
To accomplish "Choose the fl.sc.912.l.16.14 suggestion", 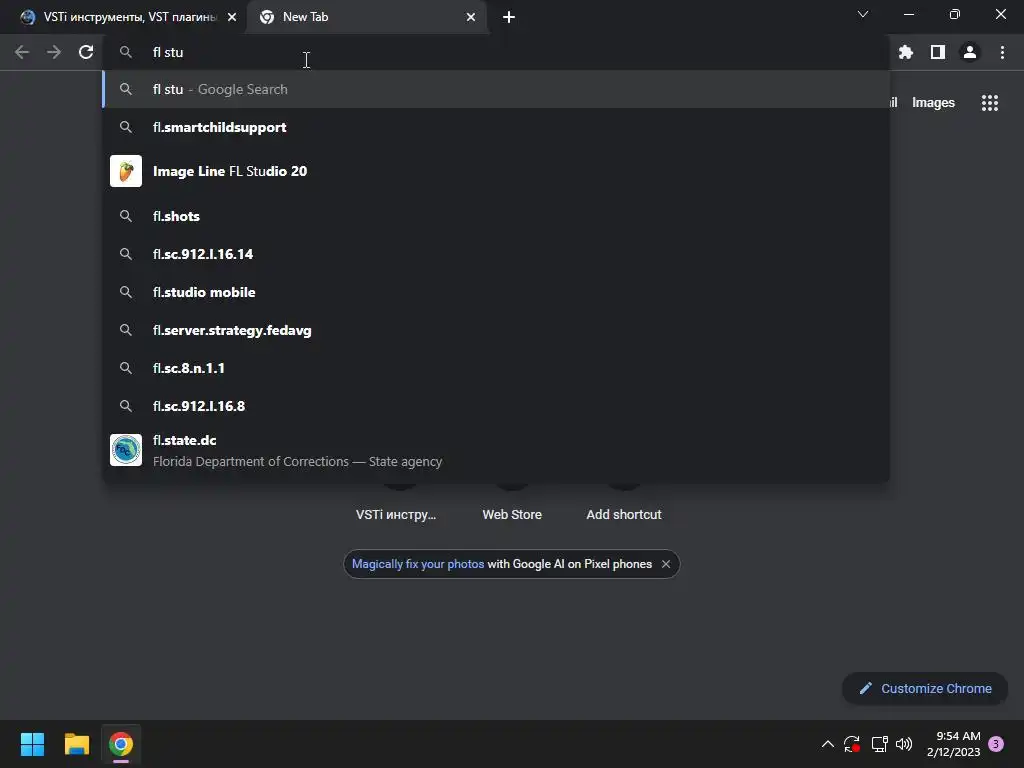I will (496, 254).
